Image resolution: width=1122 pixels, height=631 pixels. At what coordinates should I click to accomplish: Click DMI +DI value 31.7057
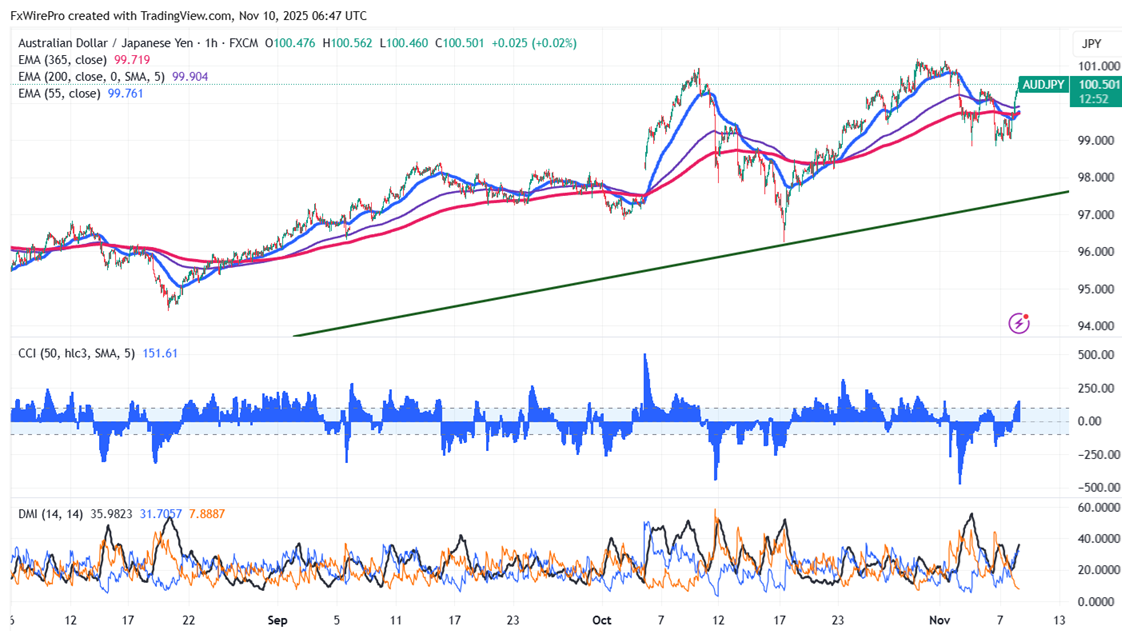click(x=161, y=514)
